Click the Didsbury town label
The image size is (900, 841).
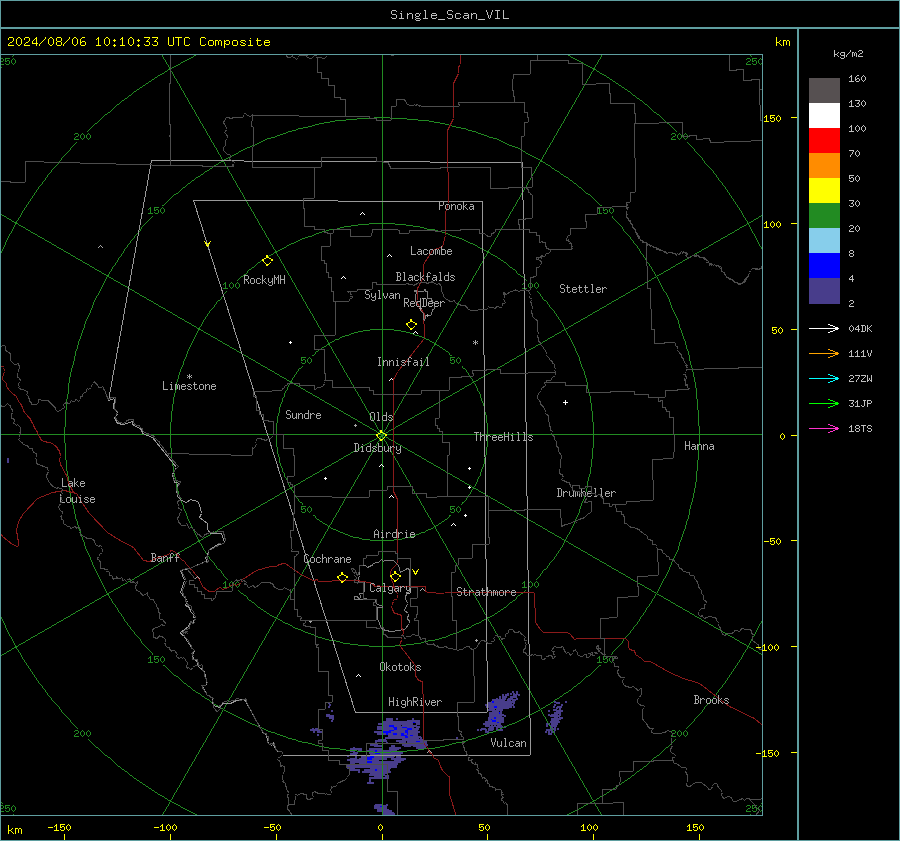[377, 448]
